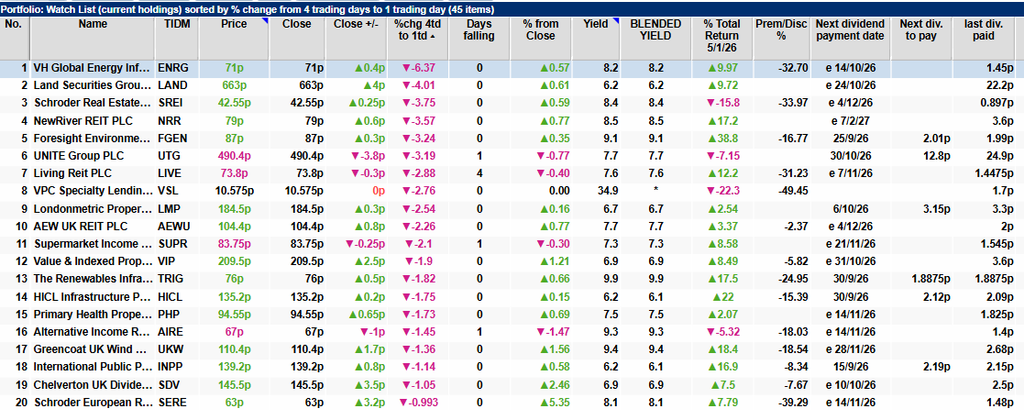Click the green triangle for SERE 5.35

tap(543, 402)
